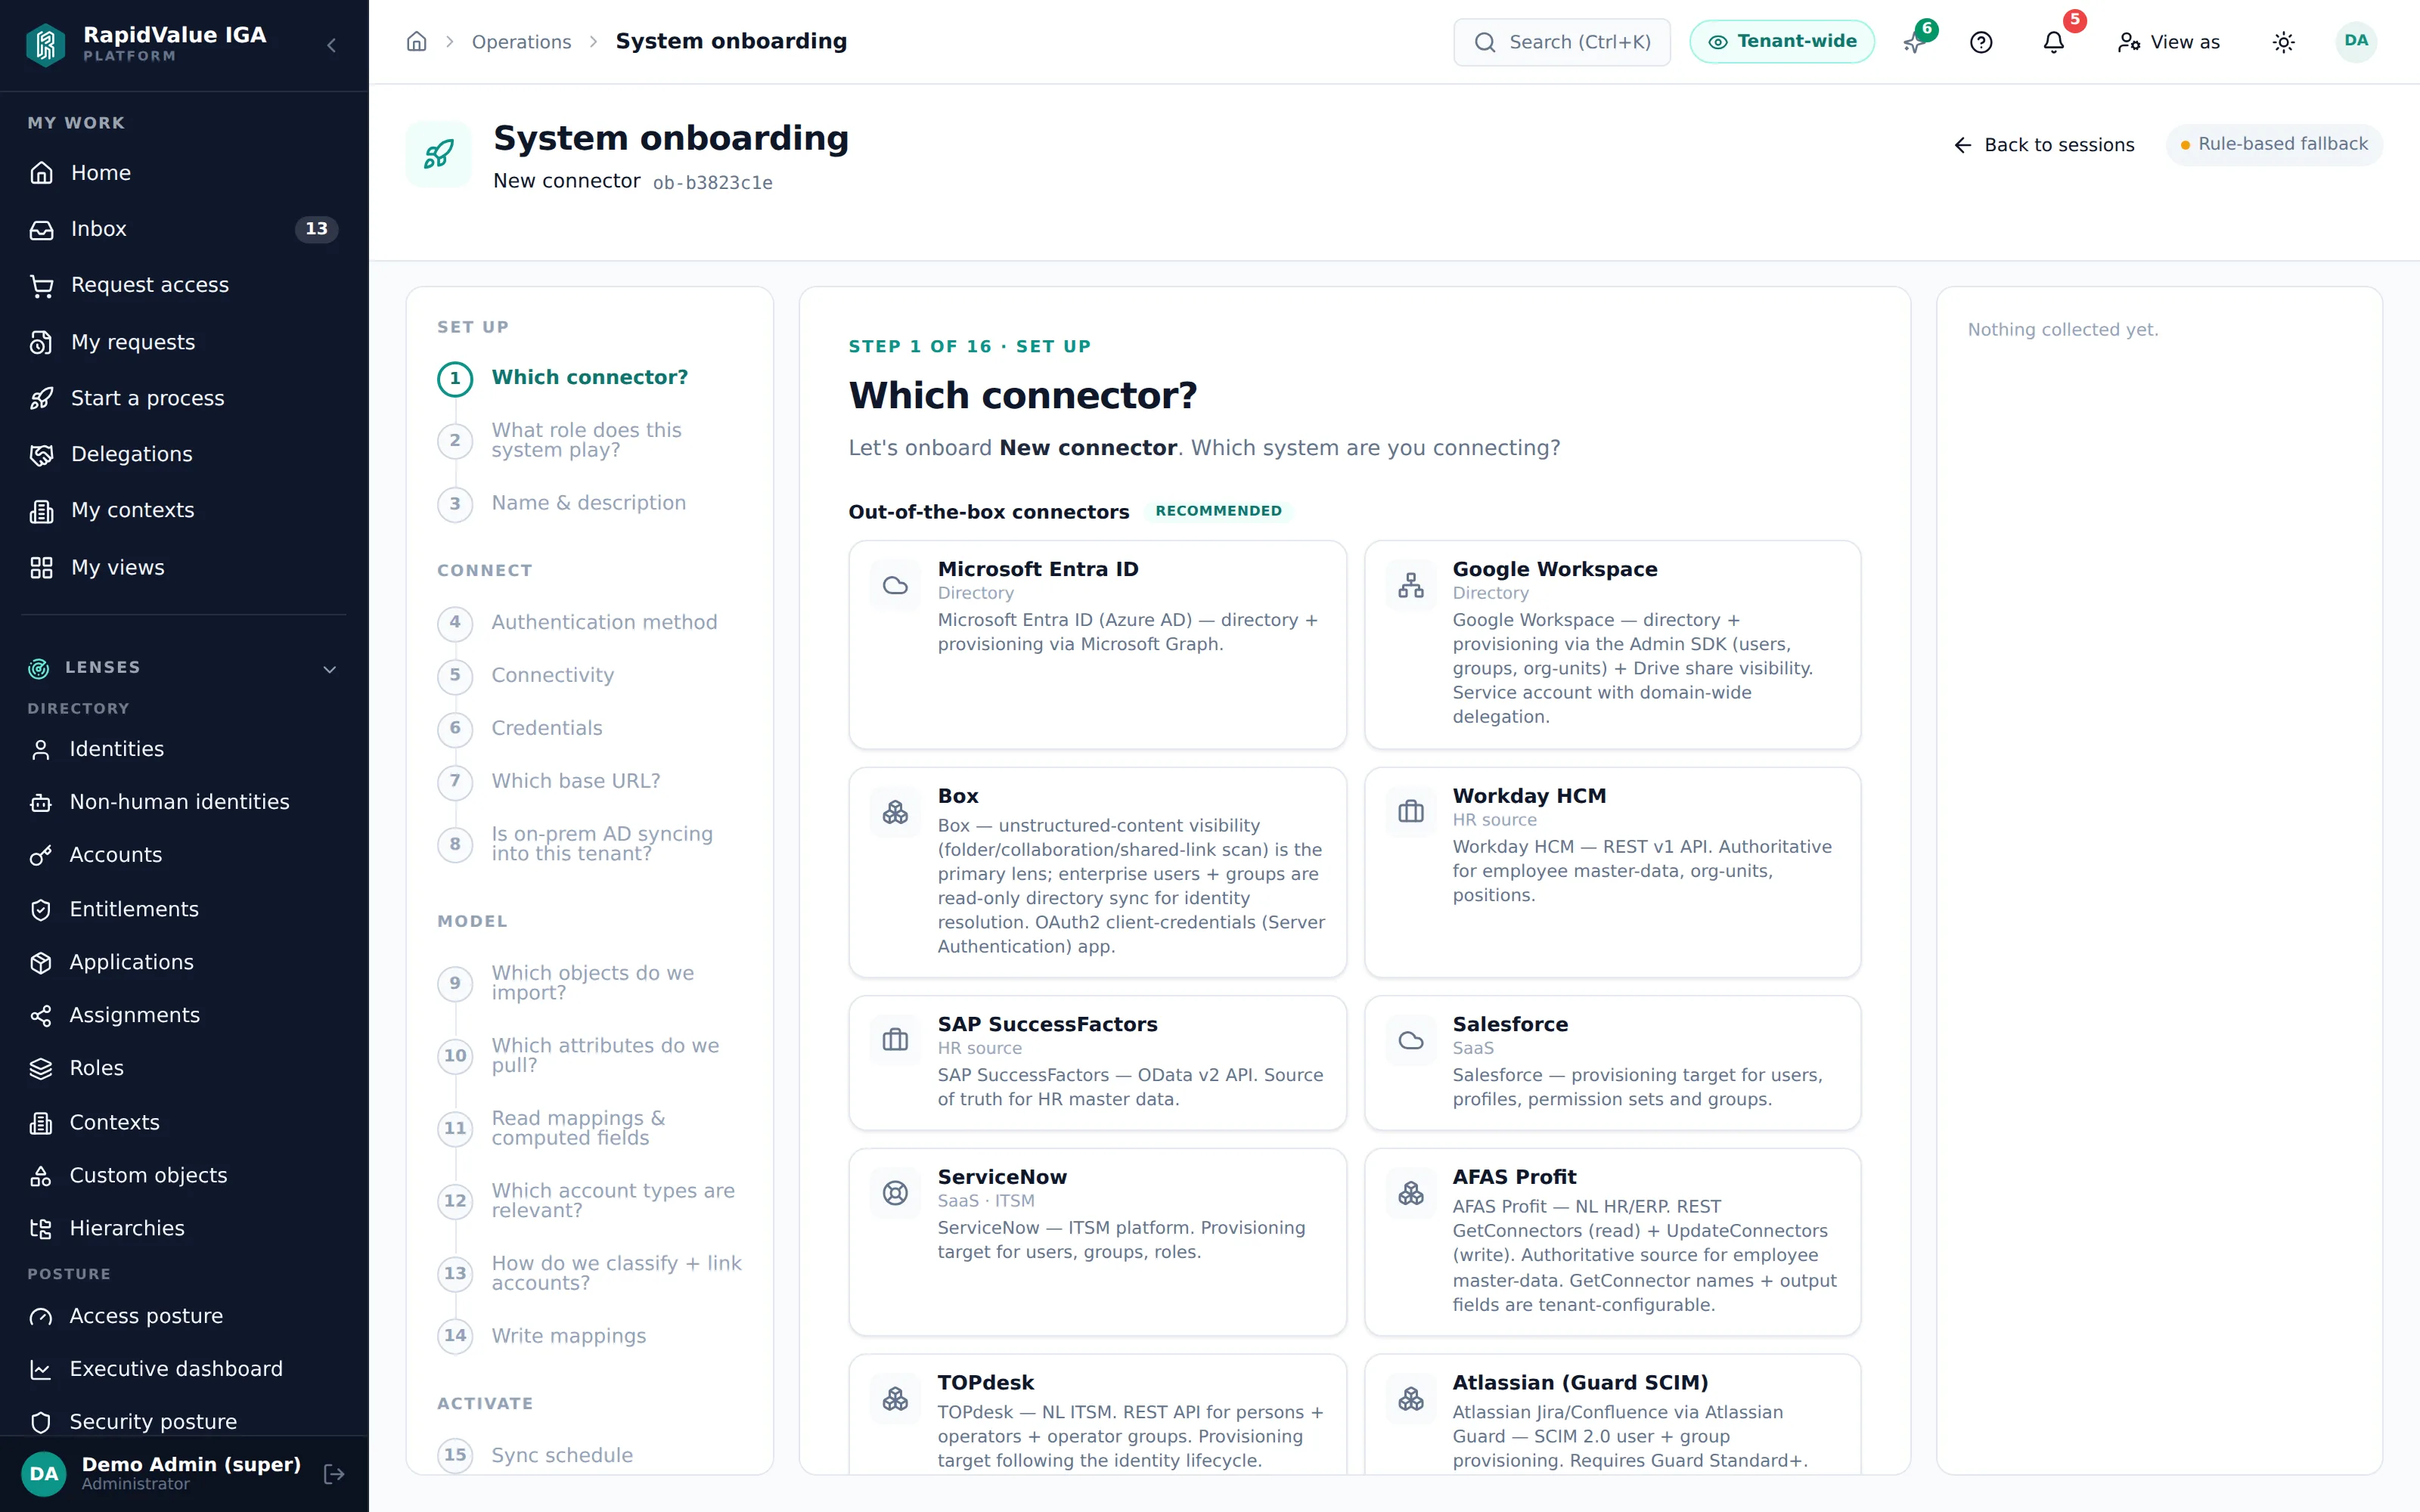
Task: Open Start a process
Action: click(x=184, y=398)
